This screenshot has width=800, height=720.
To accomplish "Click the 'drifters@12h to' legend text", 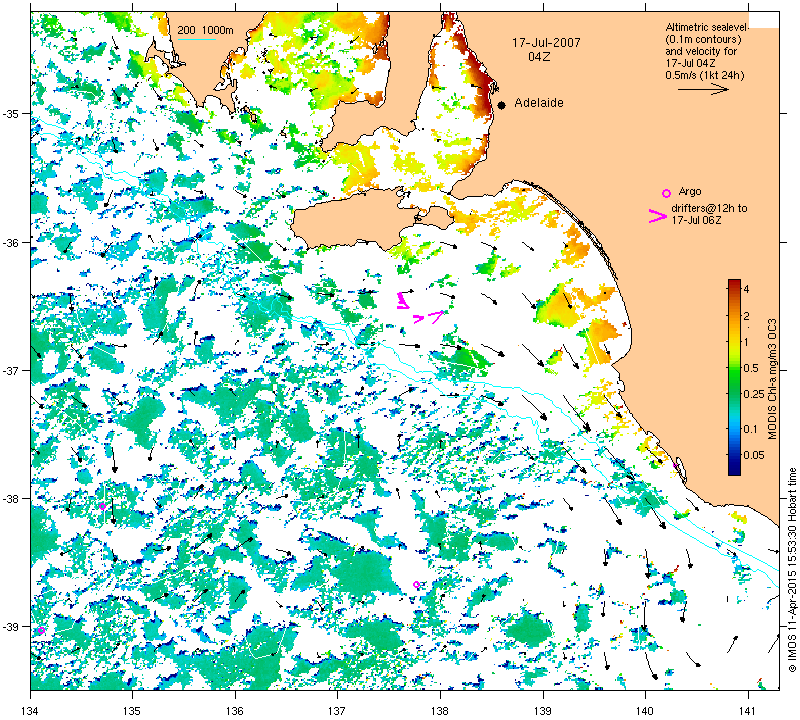I will tap(709, 208).
